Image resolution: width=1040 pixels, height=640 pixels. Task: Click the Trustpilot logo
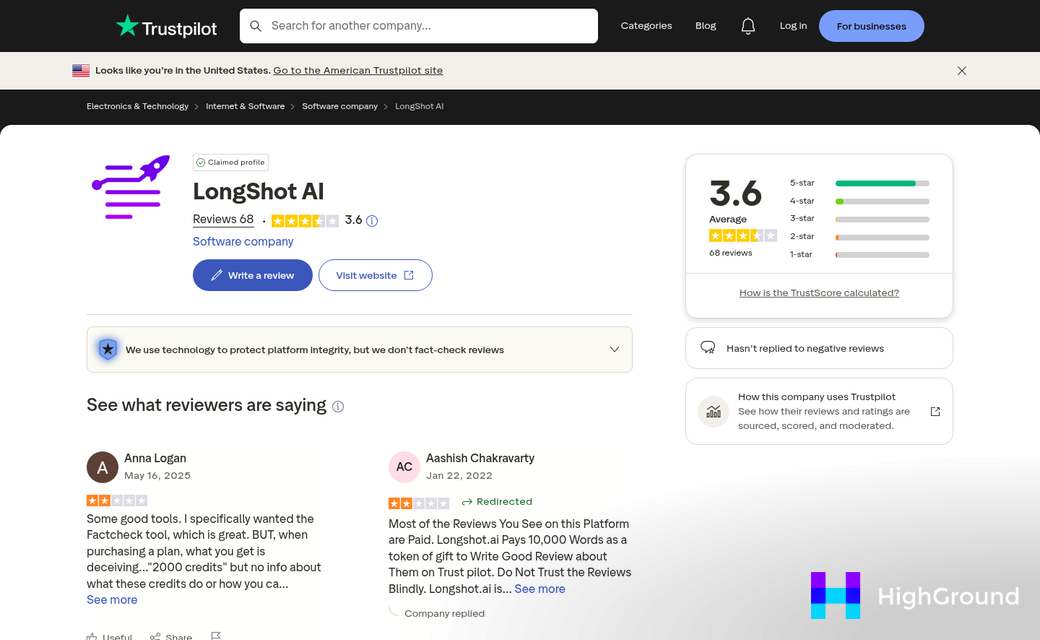166,27
